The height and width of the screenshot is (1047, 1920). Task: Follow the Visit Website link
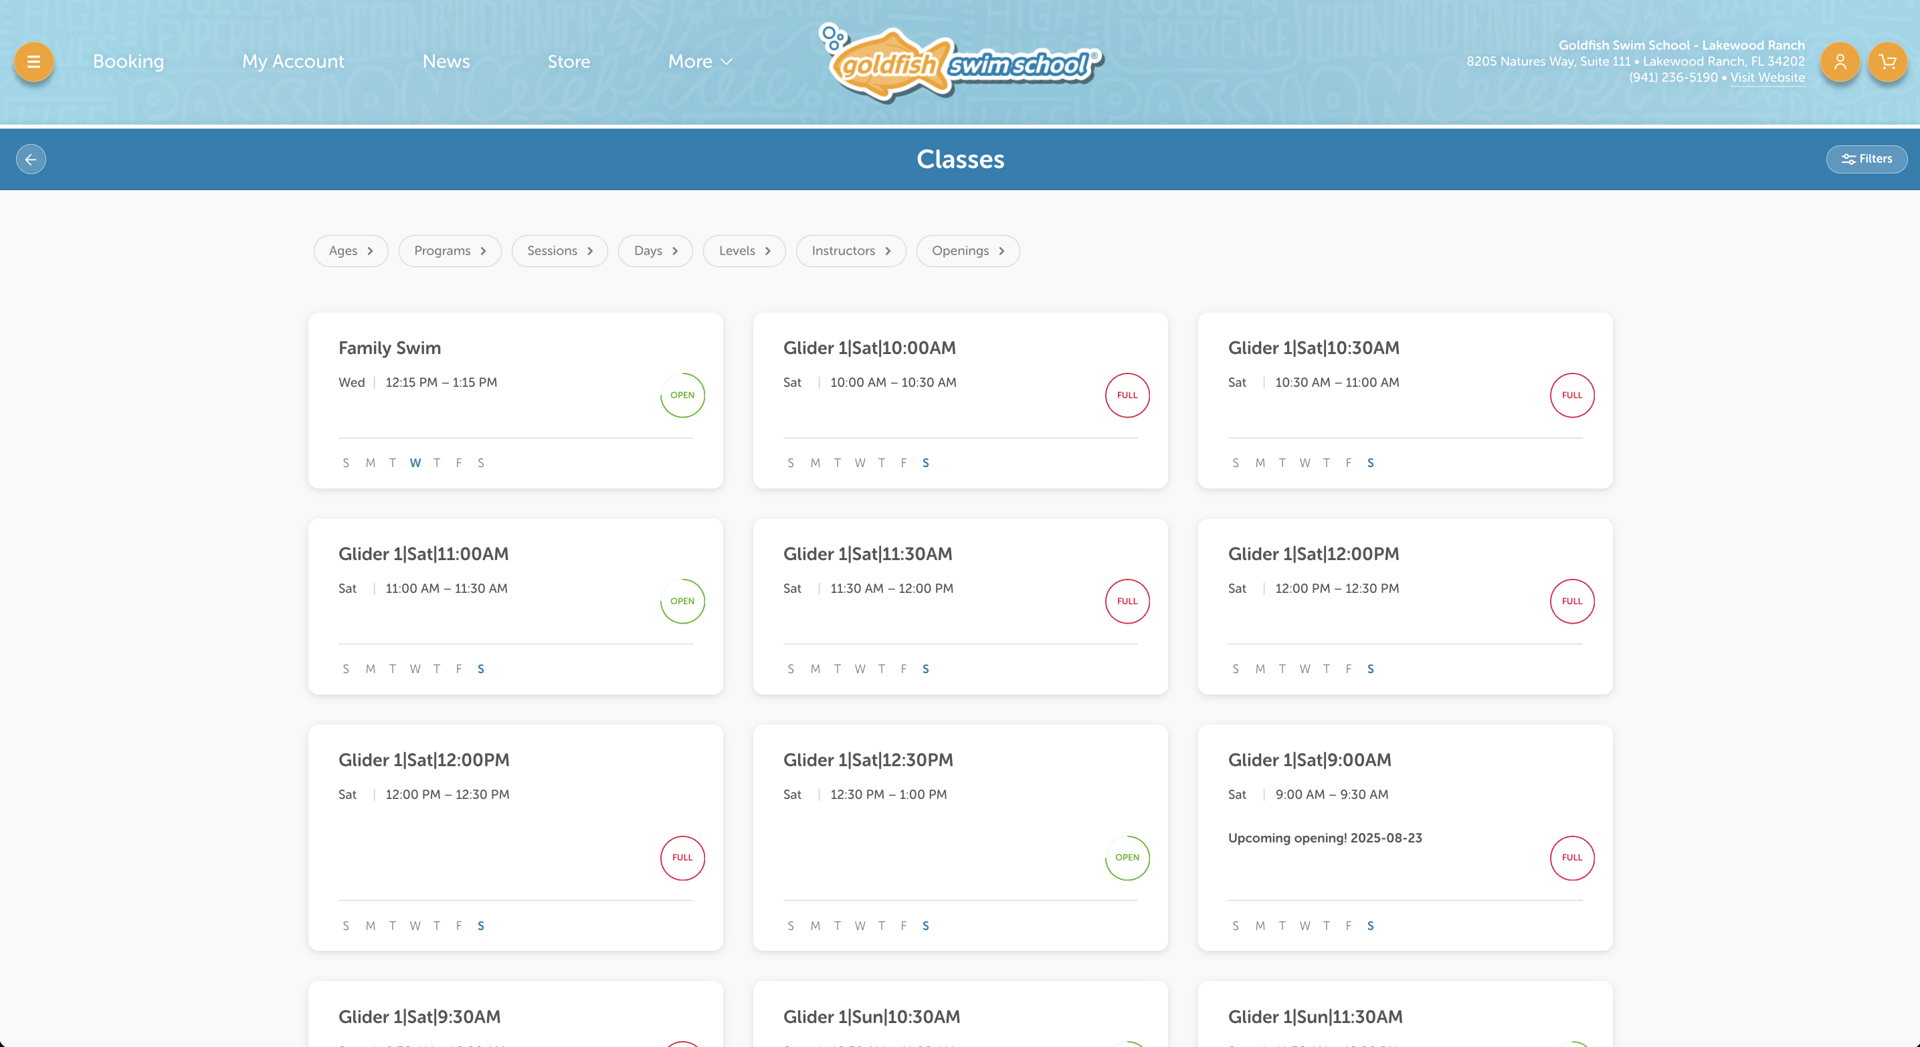1767,78
